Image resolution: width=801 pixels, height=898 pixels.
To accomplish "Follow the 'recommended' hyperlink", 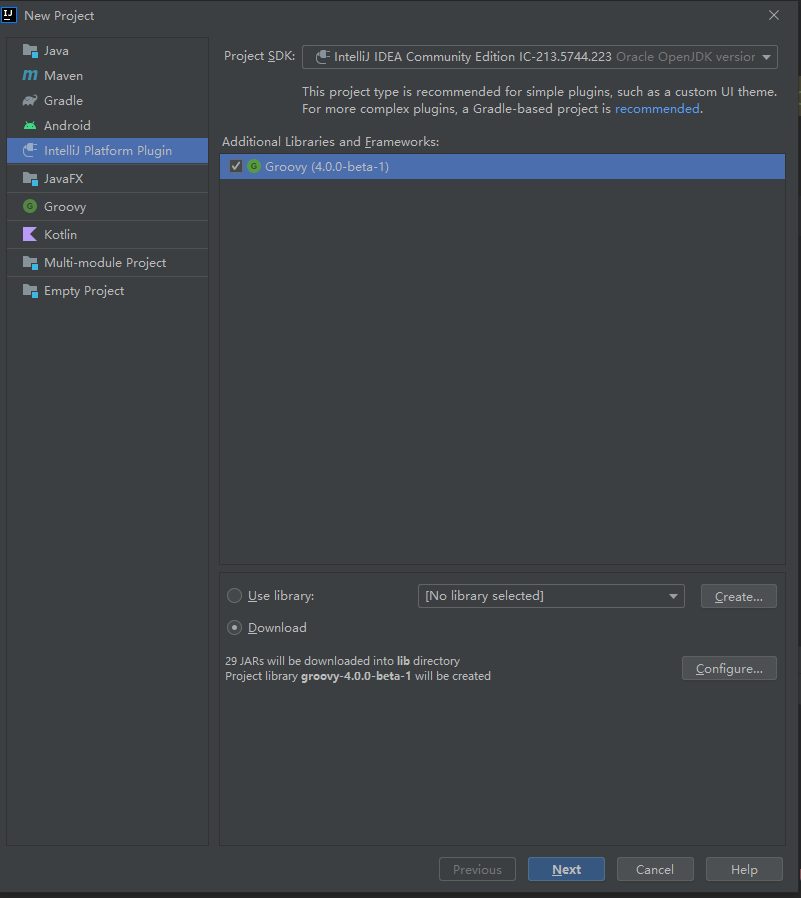I will (x=657, y=109).
